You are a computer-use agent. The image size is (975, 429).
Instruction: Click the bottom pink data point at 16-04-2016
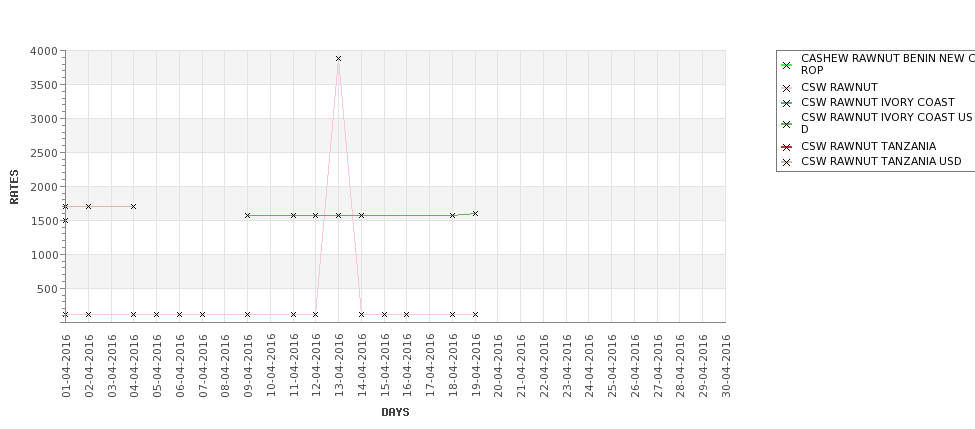(406, 315)
